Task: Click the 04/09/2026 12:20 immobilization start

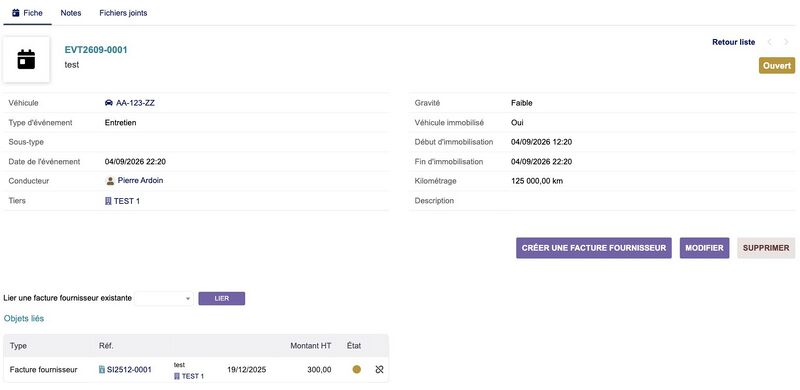Action: tap(541, 142)
